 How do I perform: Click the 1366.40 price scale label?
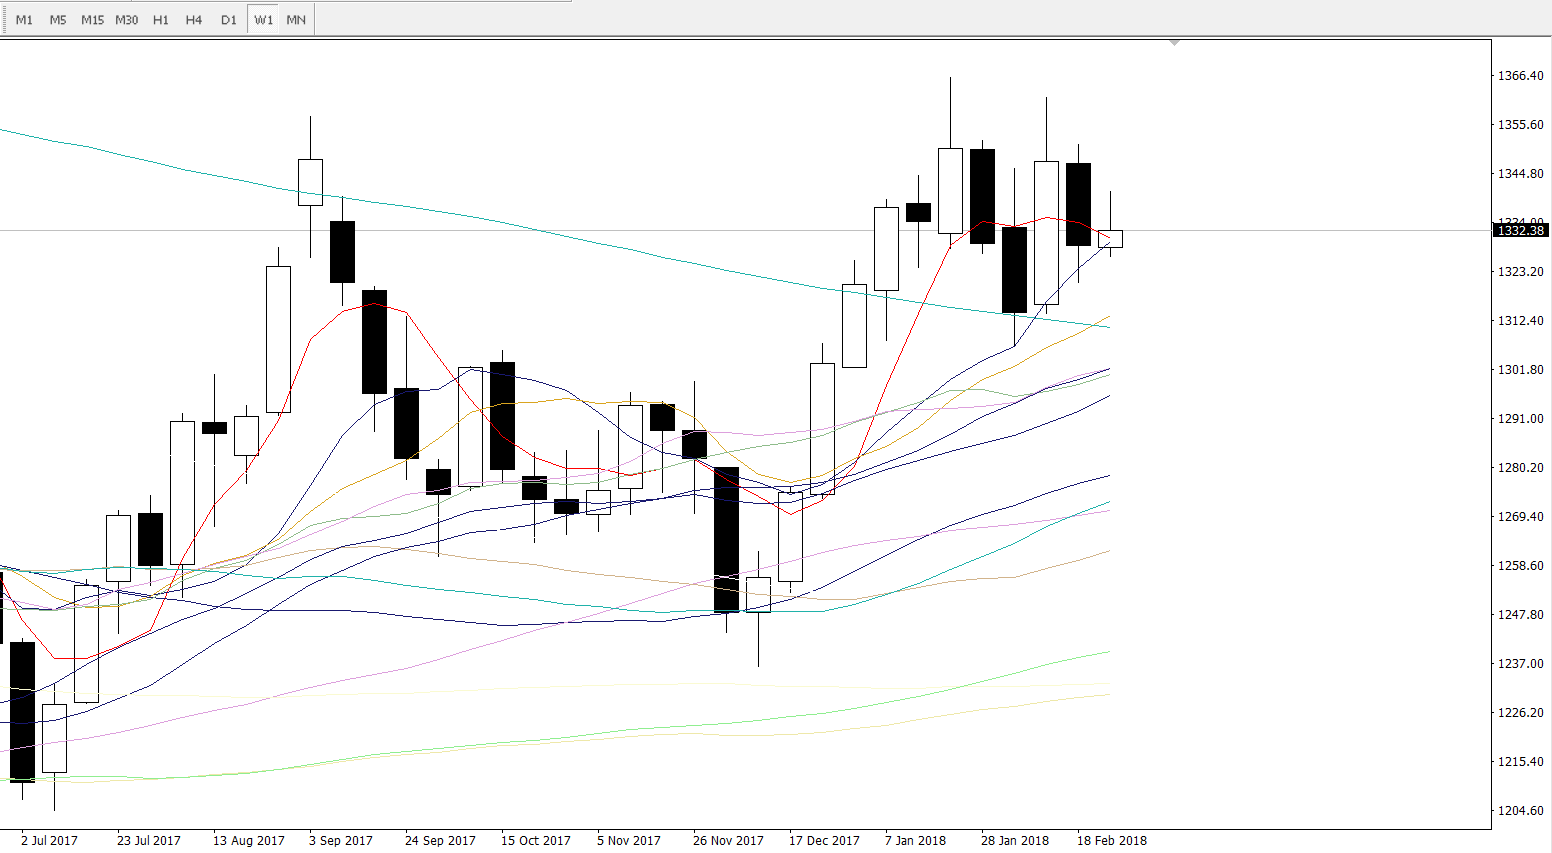point(1520,76)
